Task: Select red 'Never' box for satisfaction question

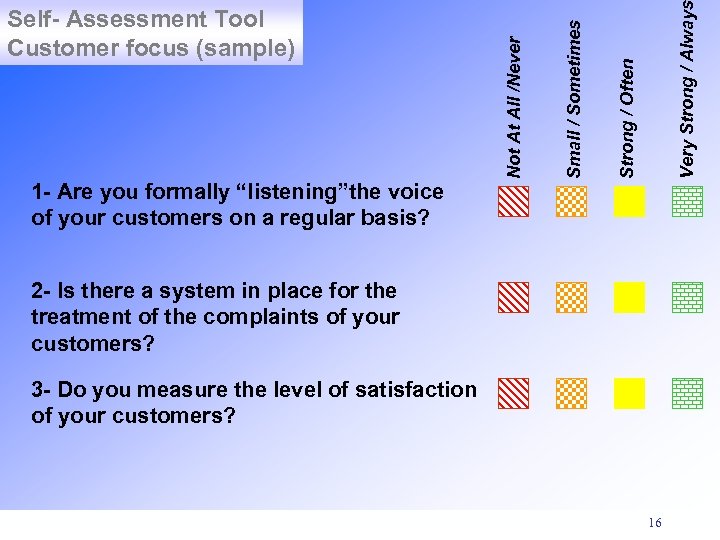Action: click(514, 393)
